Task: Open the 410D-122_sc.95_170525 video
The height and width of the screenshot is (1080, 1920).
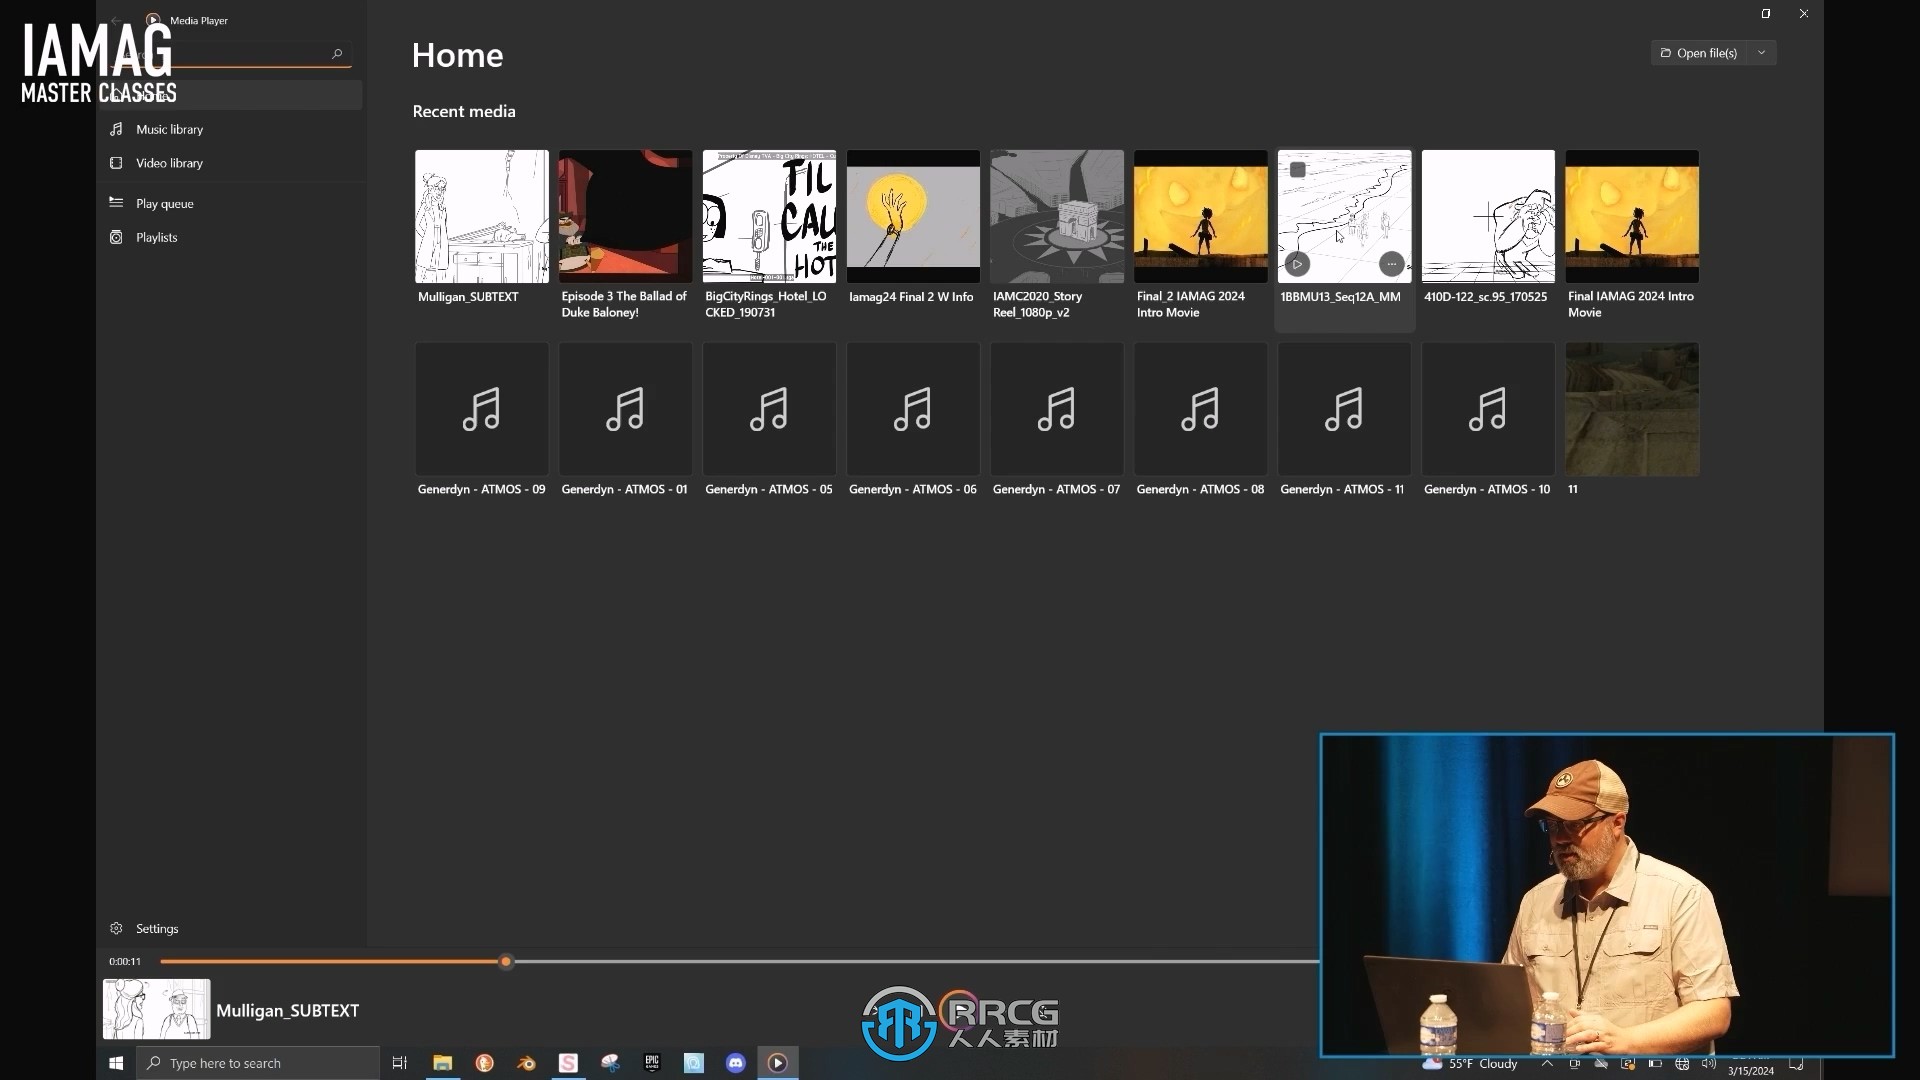Action: coord(1488,216)
